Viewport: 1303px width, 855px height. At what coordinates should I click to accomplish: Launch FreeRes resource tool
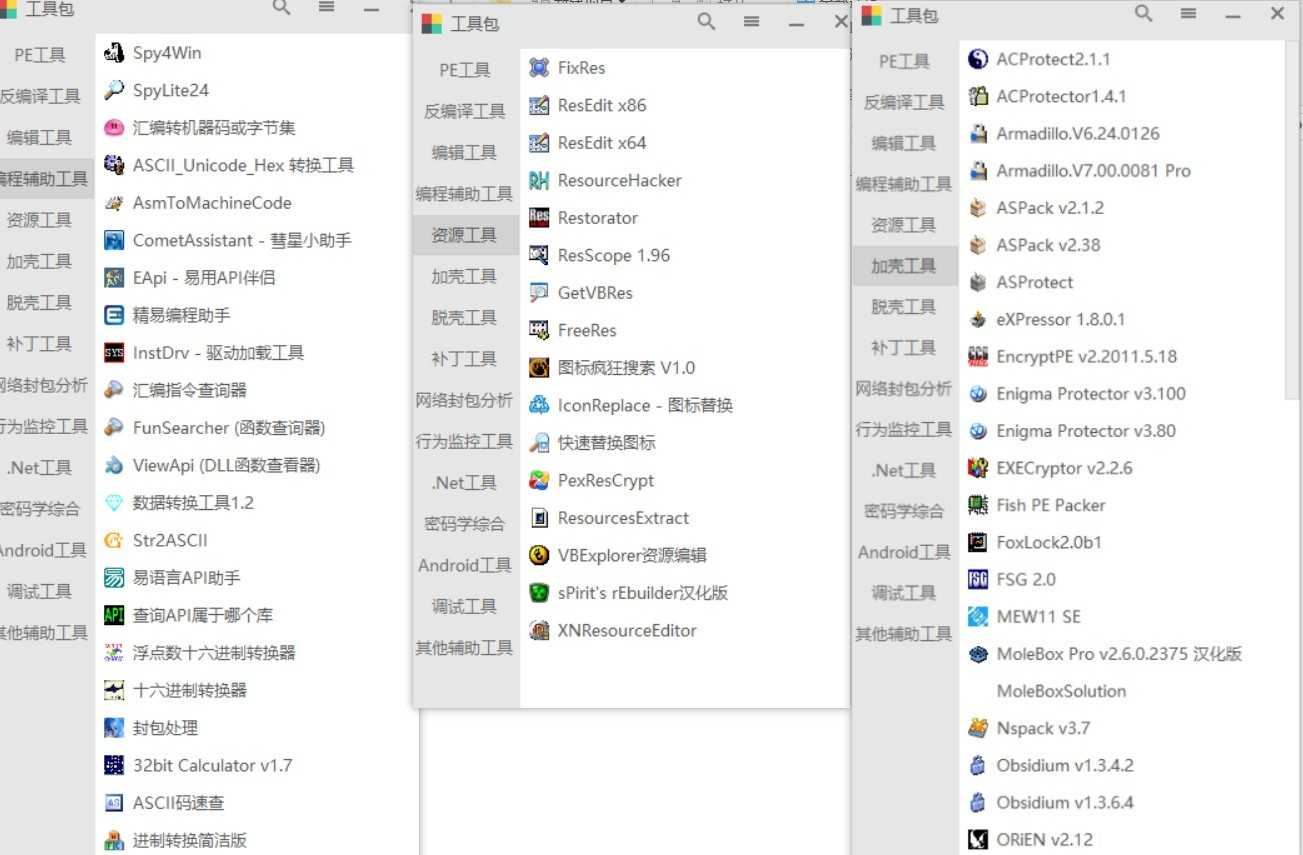tap(586, 330)
